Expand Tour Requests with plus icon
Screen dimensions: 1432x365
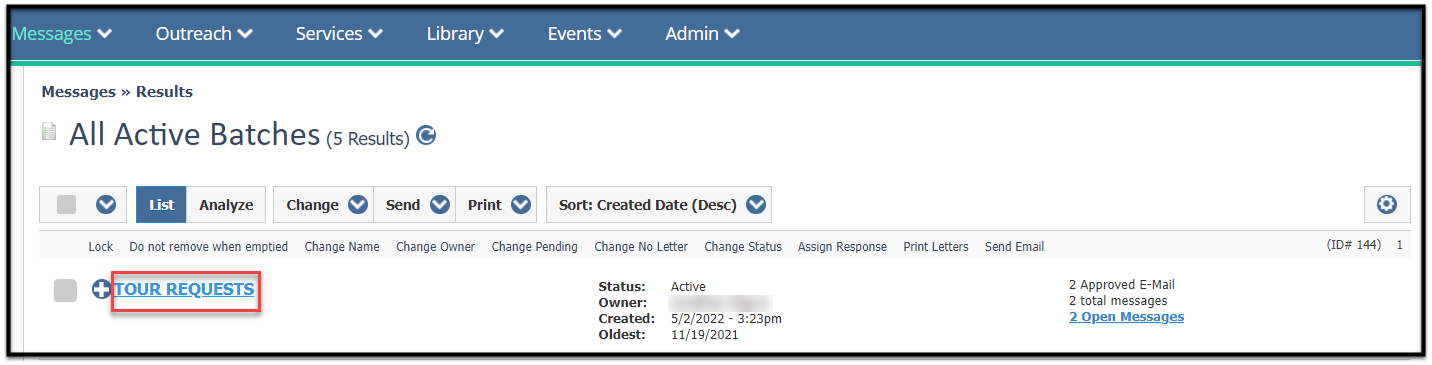coord(101,290)
